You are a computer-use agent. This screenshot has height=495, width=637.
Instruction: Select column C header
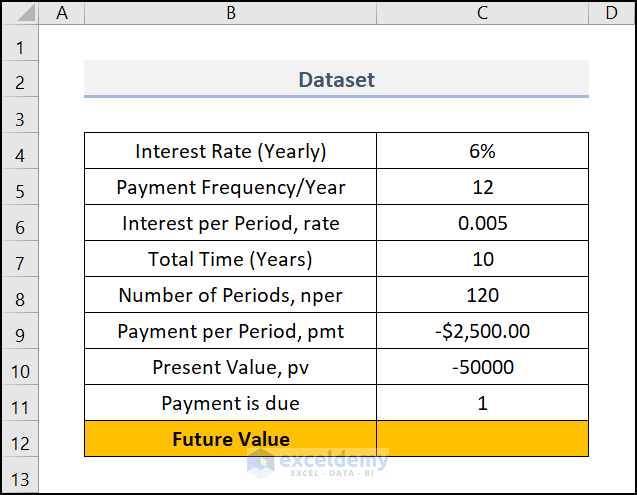tap(482, 13)
